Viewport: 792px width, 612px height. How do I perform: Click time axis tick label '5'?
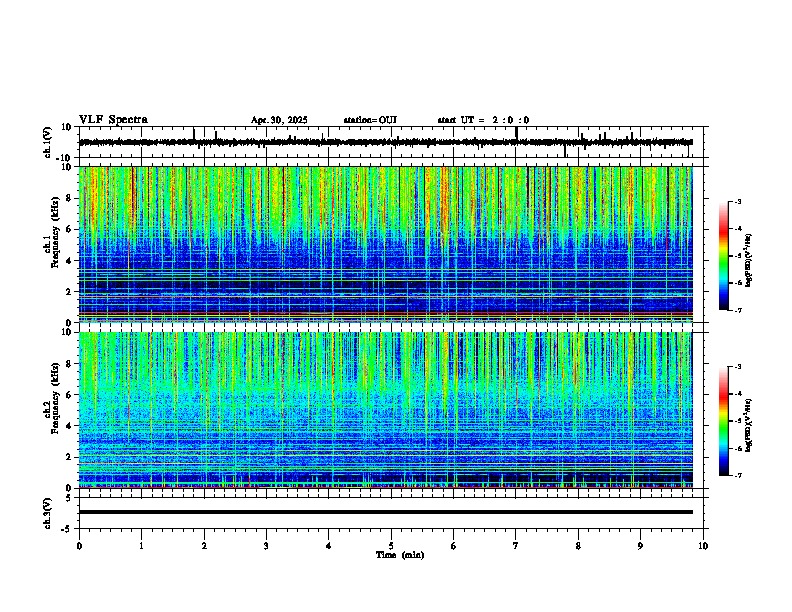pyautogui.click(x=391, y=546)
